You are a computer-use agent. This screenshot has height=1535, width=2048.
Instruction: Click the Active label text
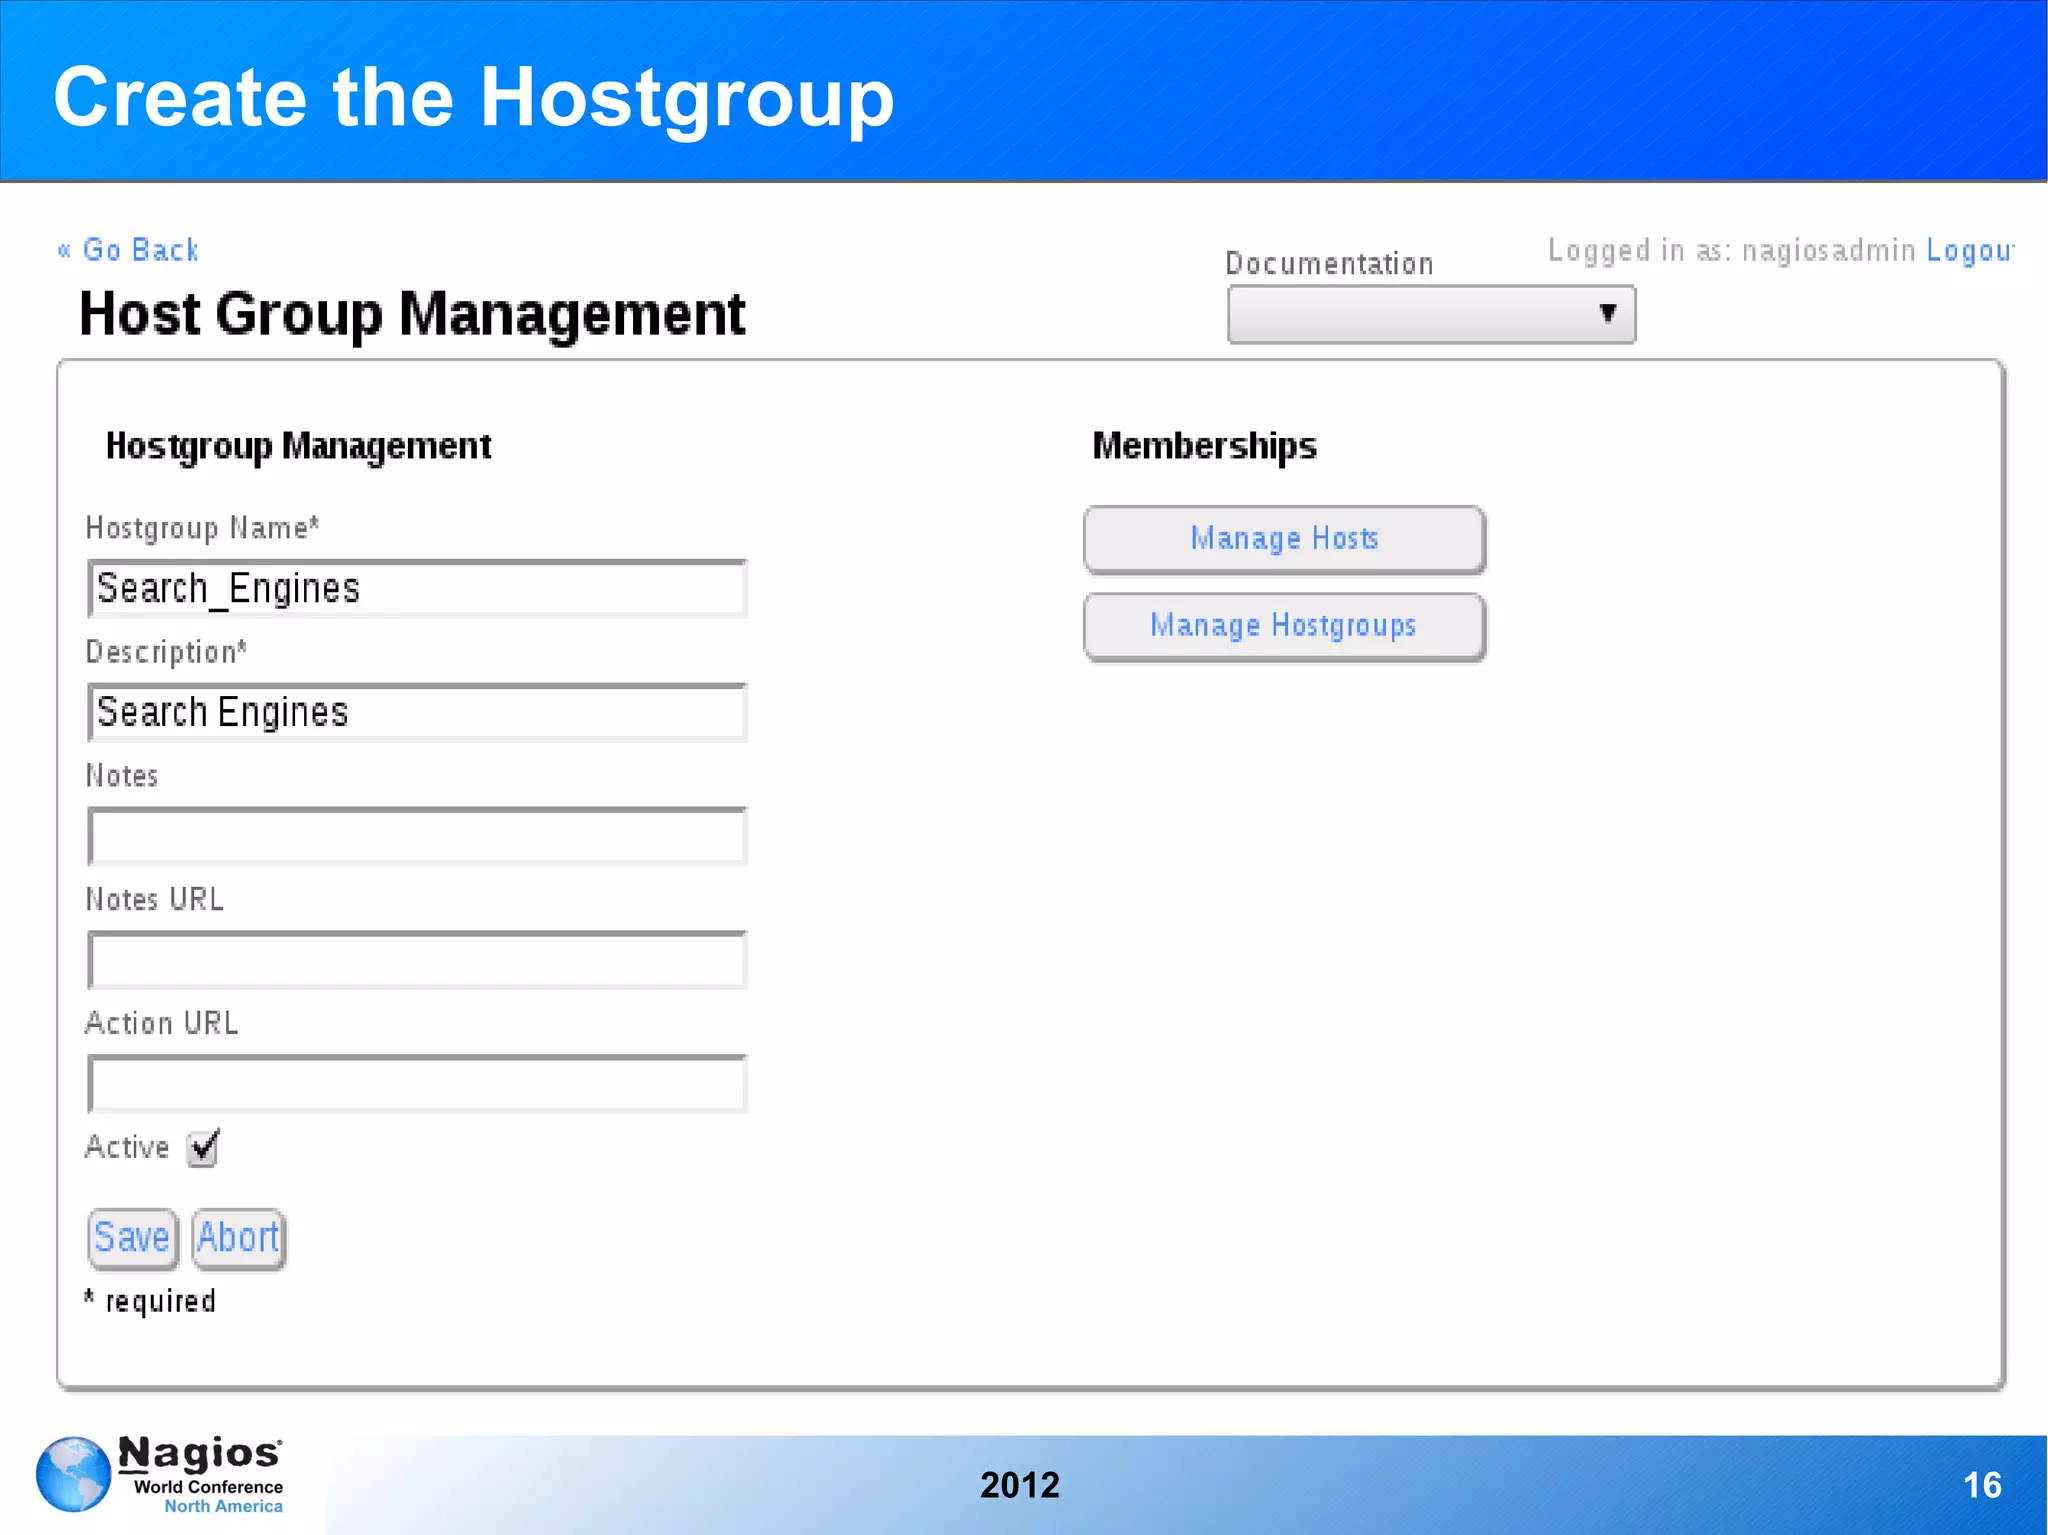pyautogui.click(x=127, y=1147)
